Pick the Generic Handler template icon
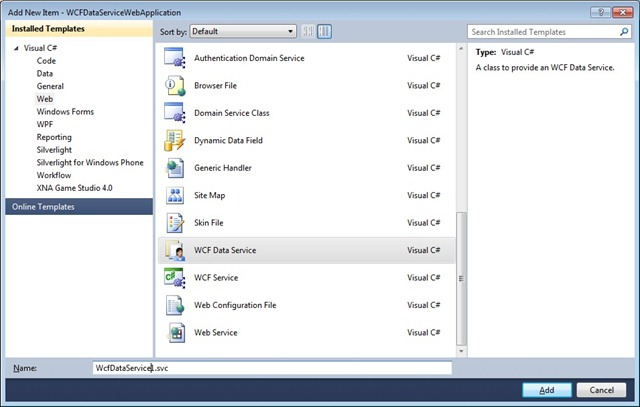 pyautogui.click(x=175, y=168)
